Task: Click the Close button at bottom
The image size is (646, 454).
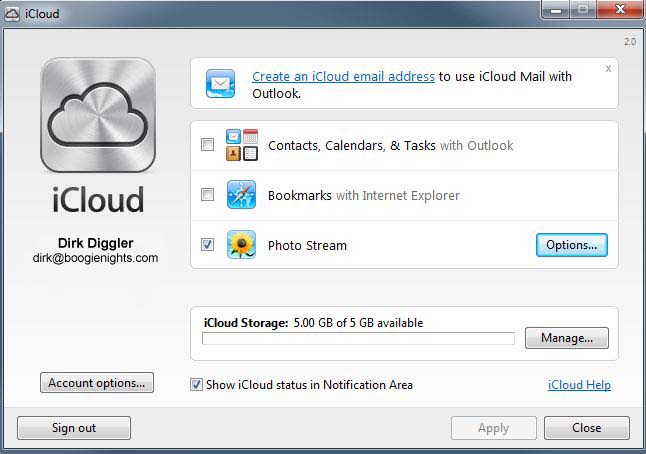Action: 587,428
